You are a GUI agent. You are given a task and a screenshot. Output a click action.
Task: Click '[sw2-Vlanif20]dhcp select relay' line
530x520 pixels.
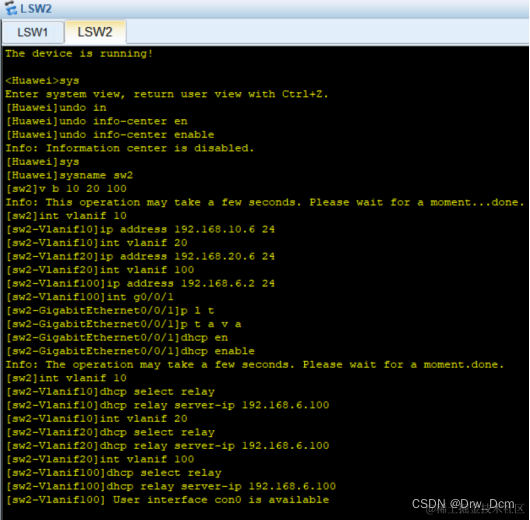coord(110,432)
